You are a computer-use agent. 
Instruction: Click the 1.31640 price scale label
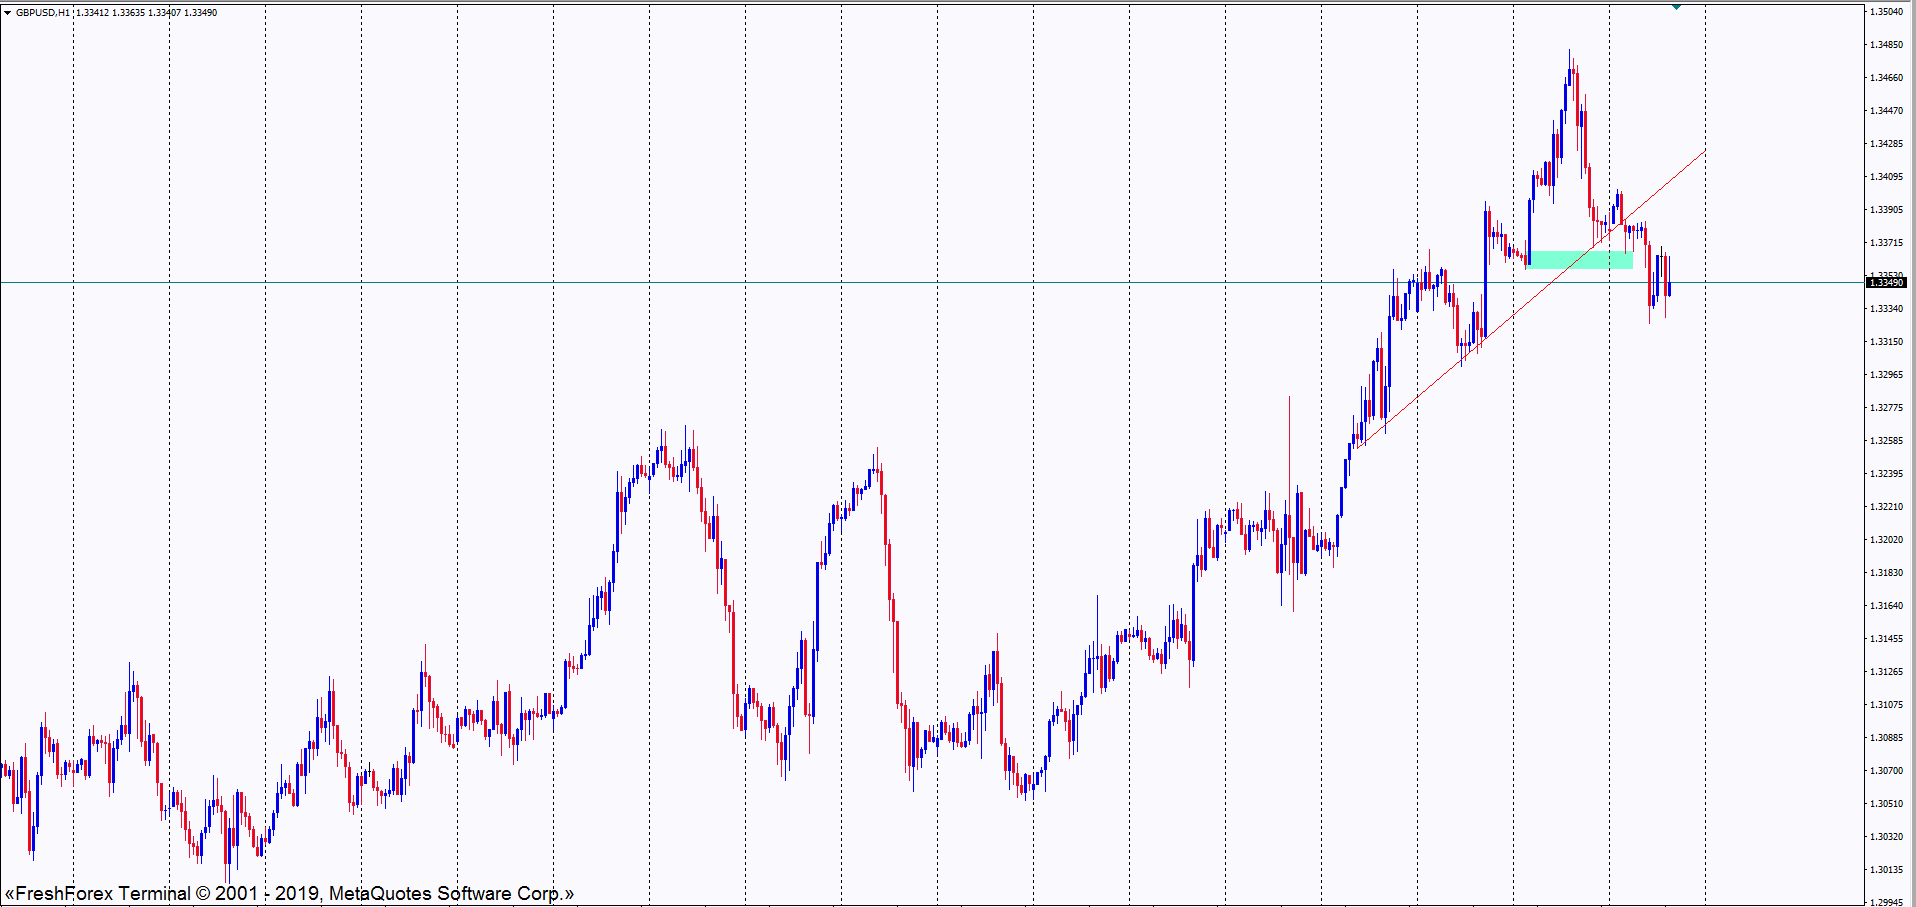pos(1886,606)
